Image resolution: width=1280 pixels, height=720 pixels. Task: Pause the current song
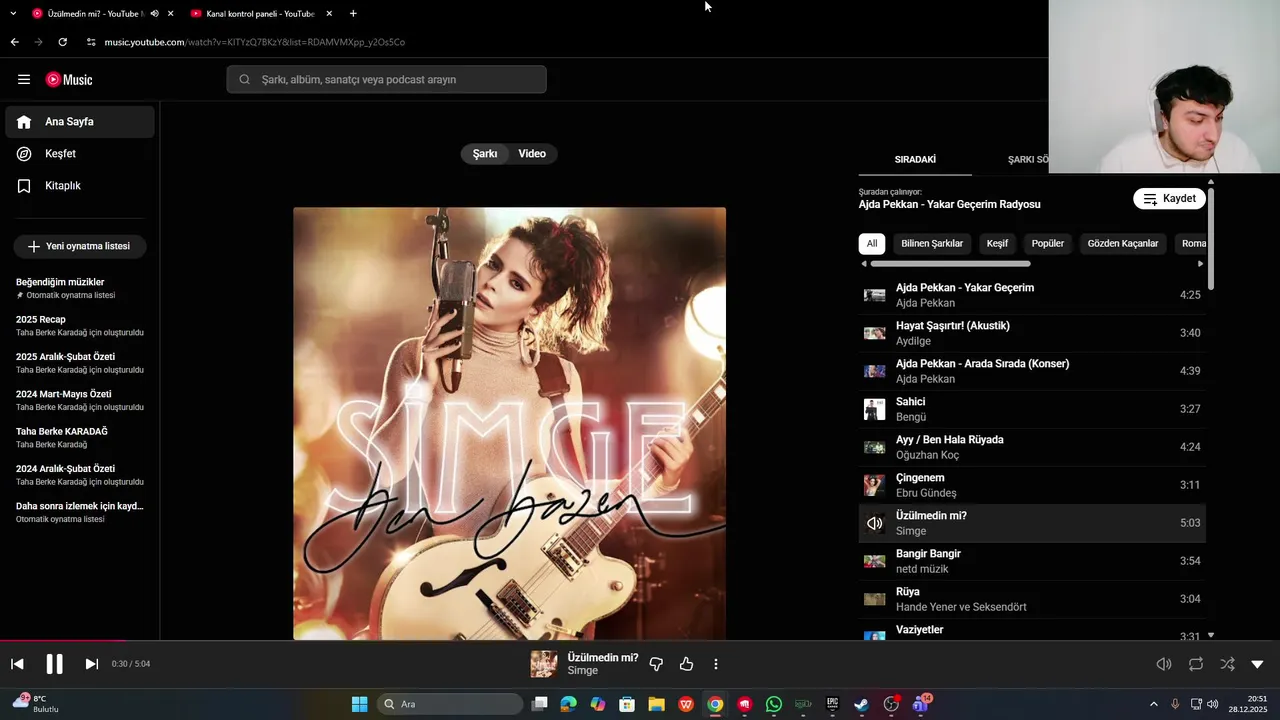[x=54, y=664]
